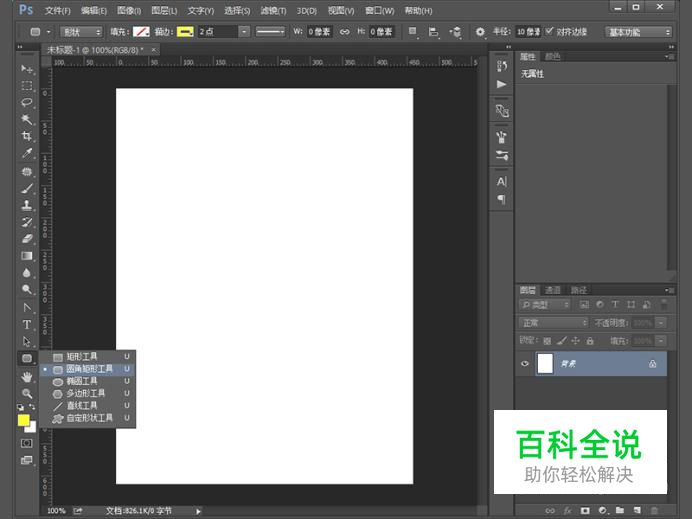Screen dimensions: 692x519
Task: Expand the 基本功能 workspace dropdown
Action: point(639,32)
